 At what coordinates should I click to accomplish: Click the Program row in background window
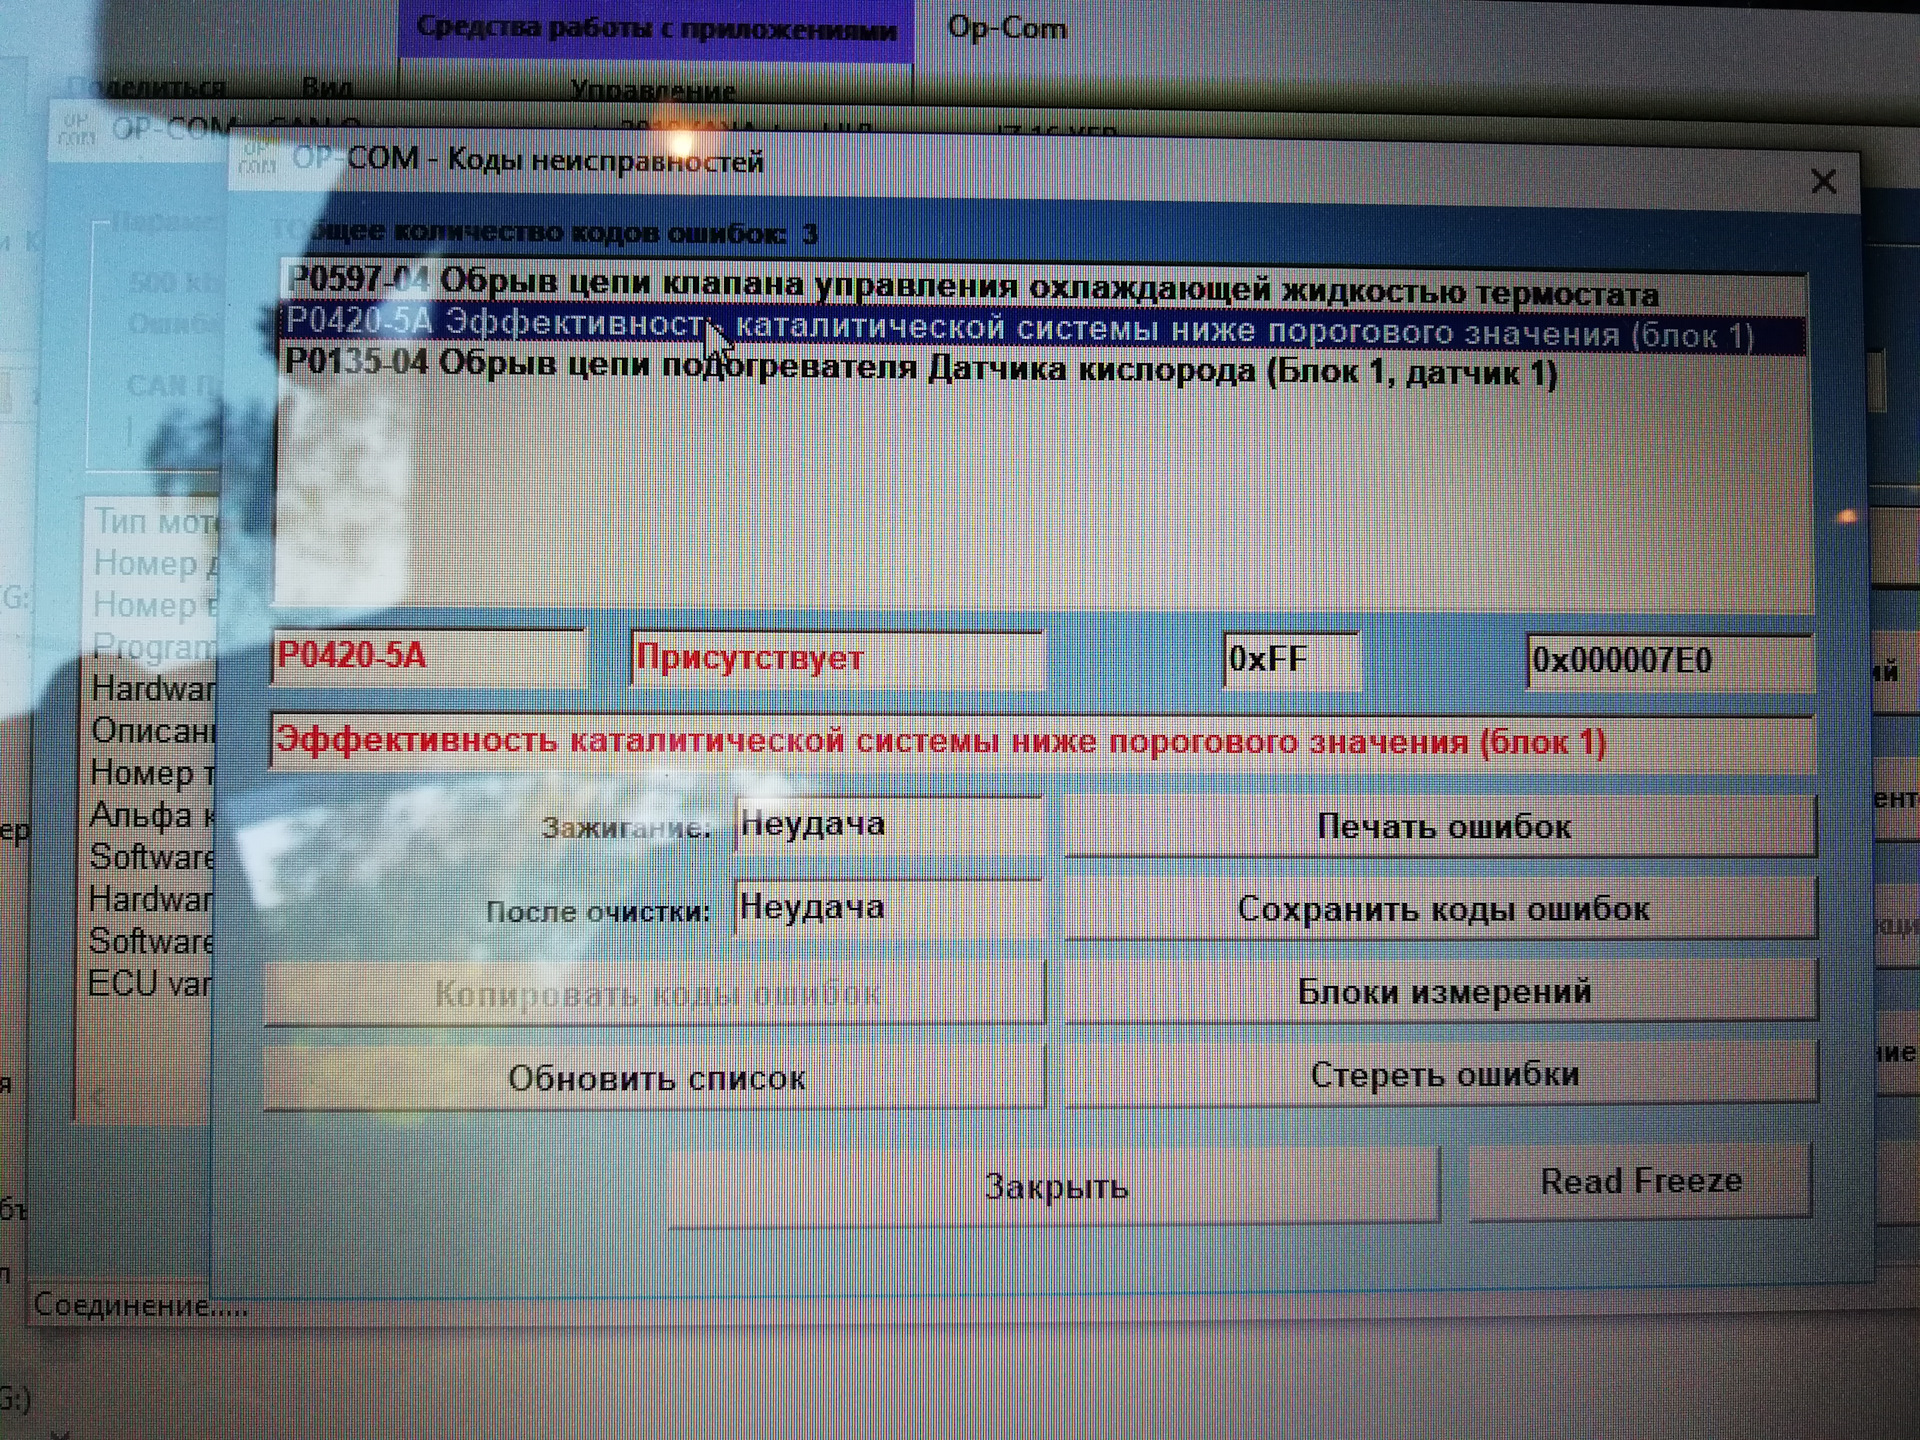tap(153, 647)
